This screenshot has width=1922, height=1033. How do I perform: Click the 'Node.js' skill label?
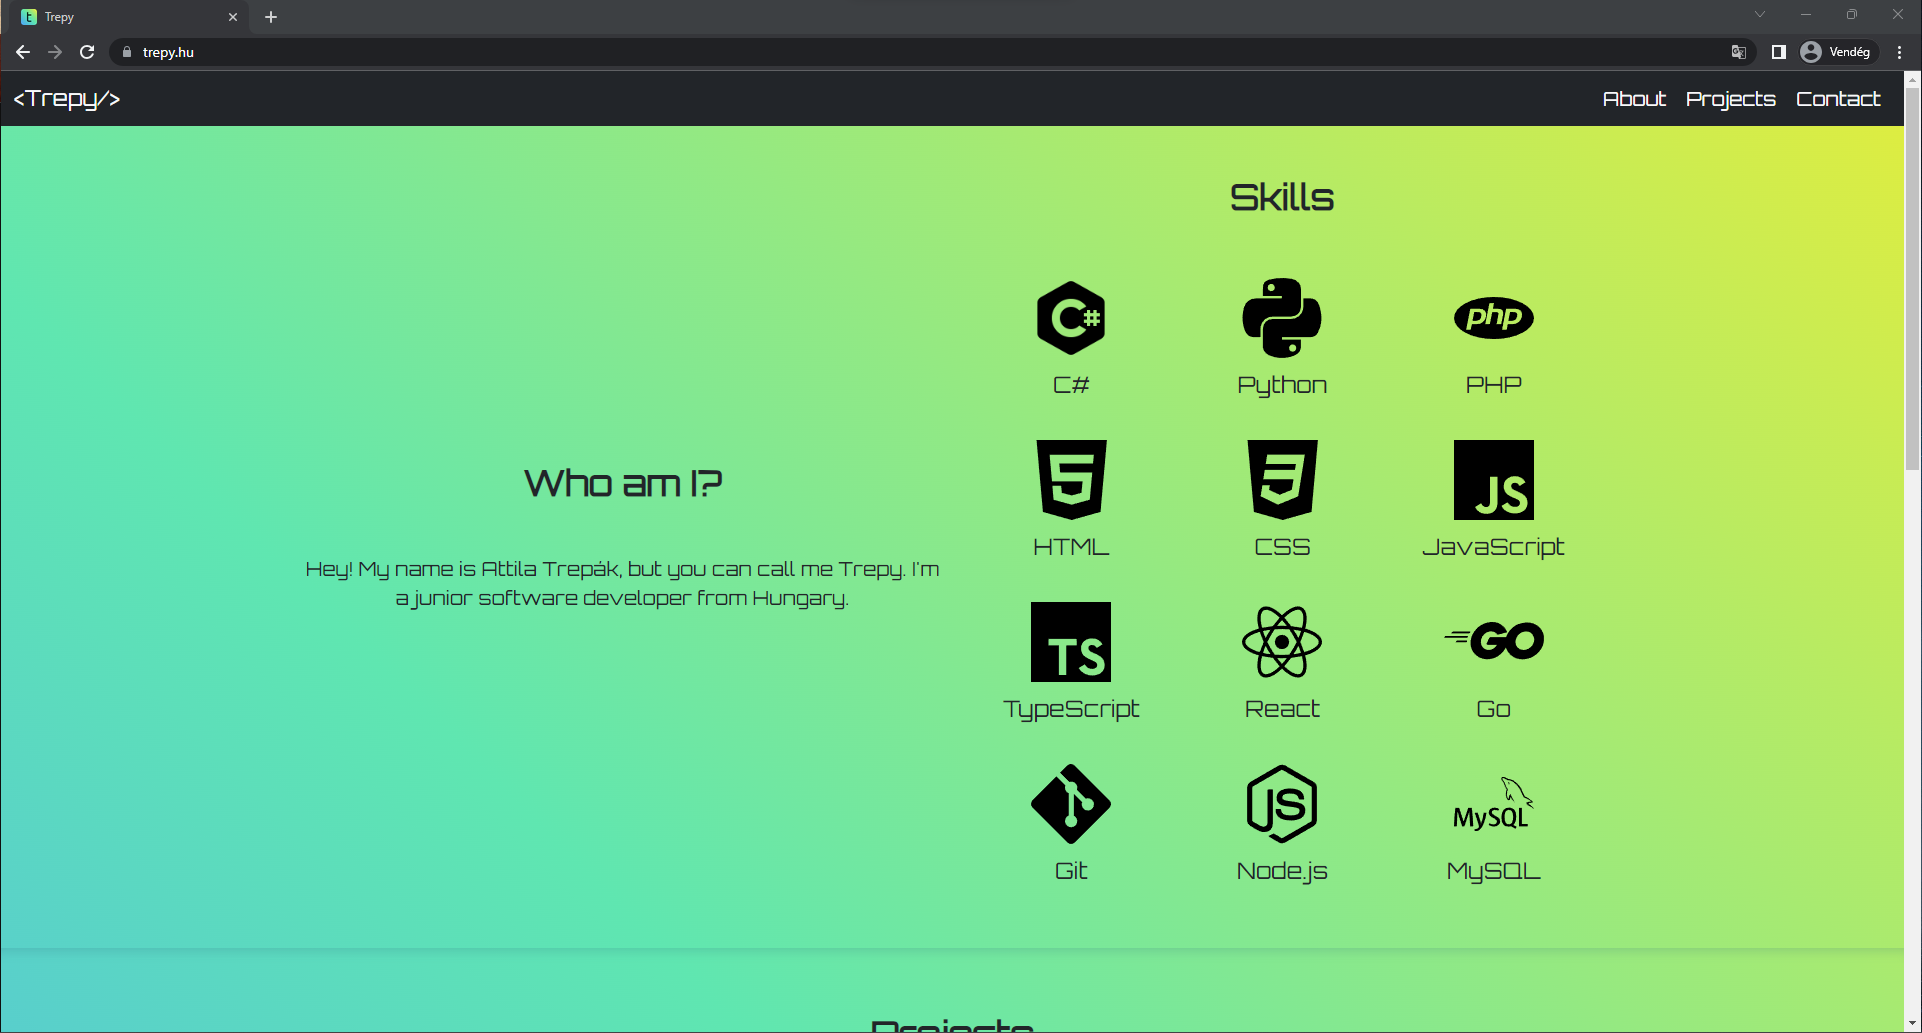point(1282,872)
